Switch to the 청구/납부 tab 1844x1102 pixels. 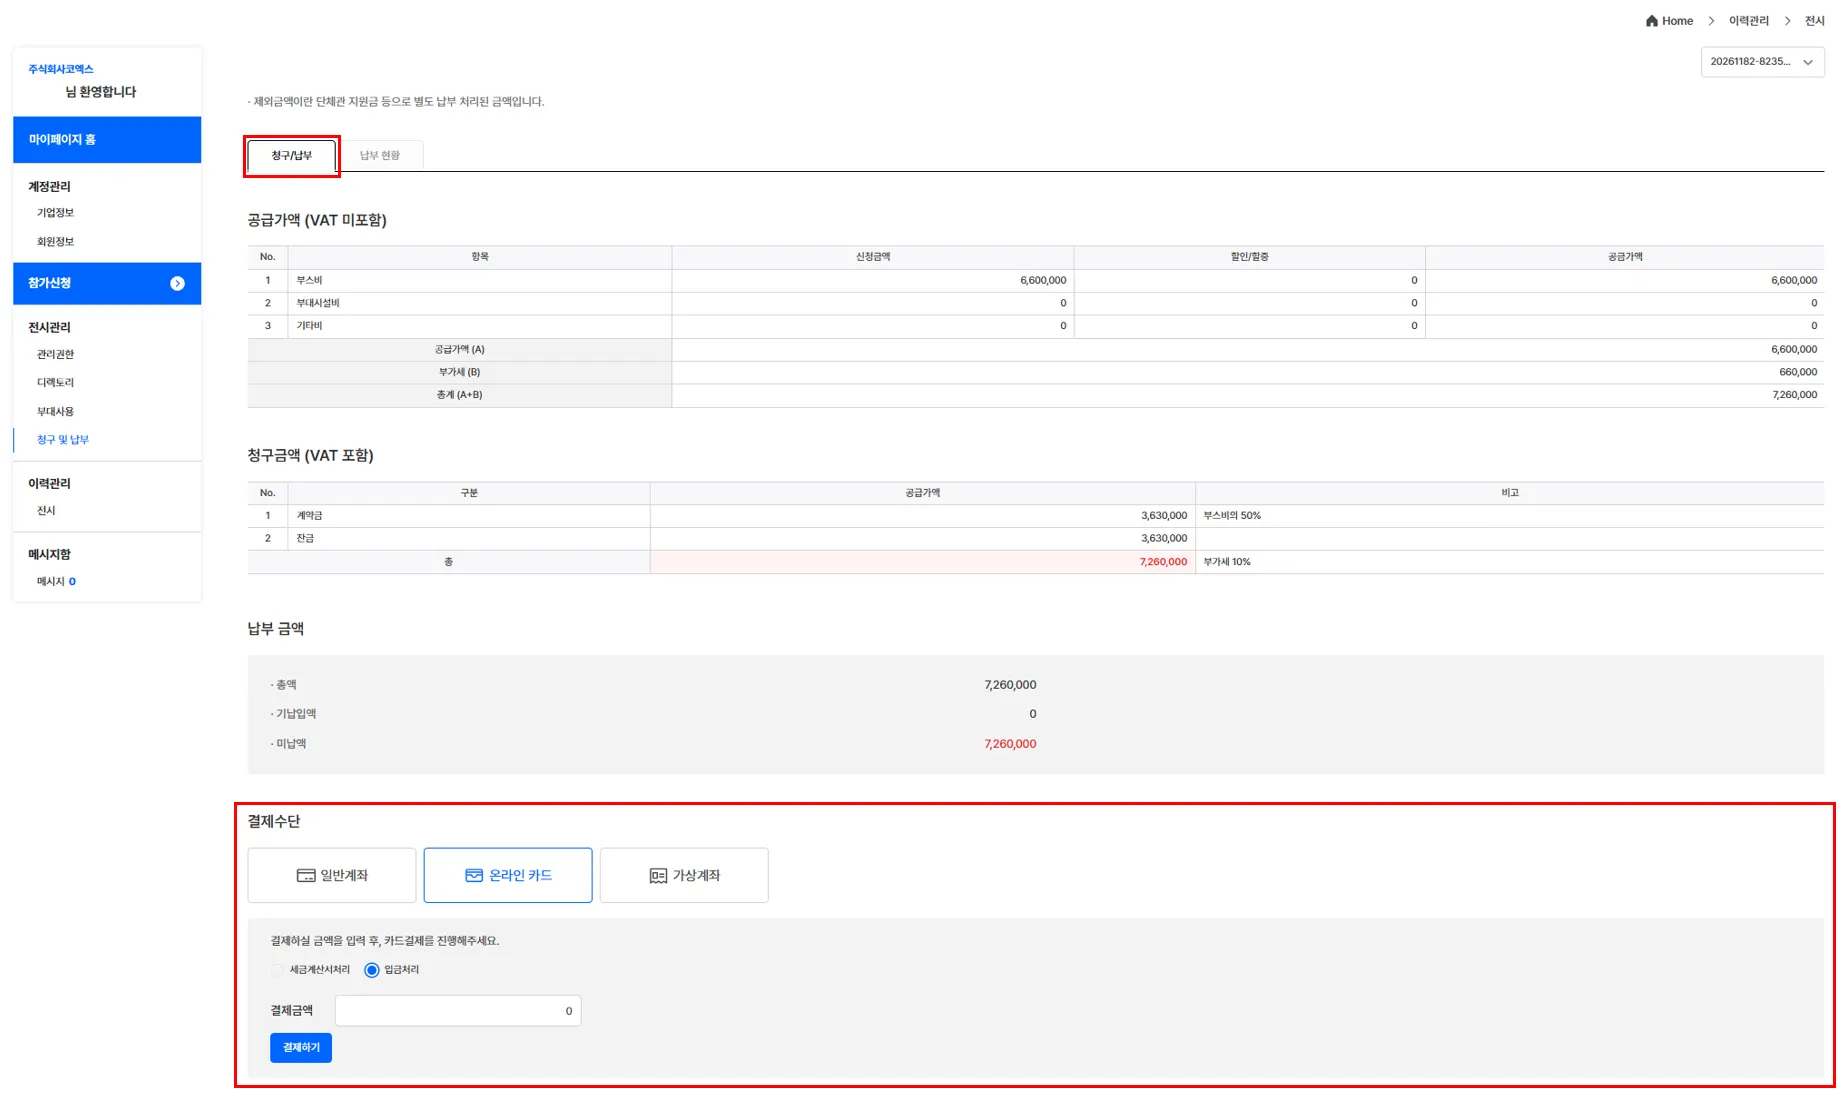(x=291, y=156)
